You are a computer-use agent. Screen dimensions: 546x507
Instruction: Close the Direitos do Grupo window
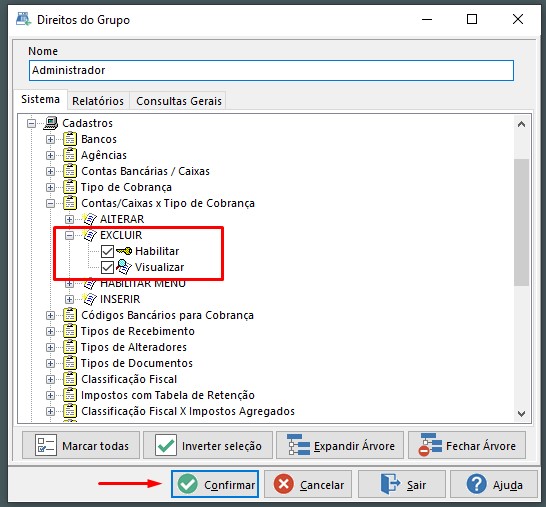pos(518,19)
